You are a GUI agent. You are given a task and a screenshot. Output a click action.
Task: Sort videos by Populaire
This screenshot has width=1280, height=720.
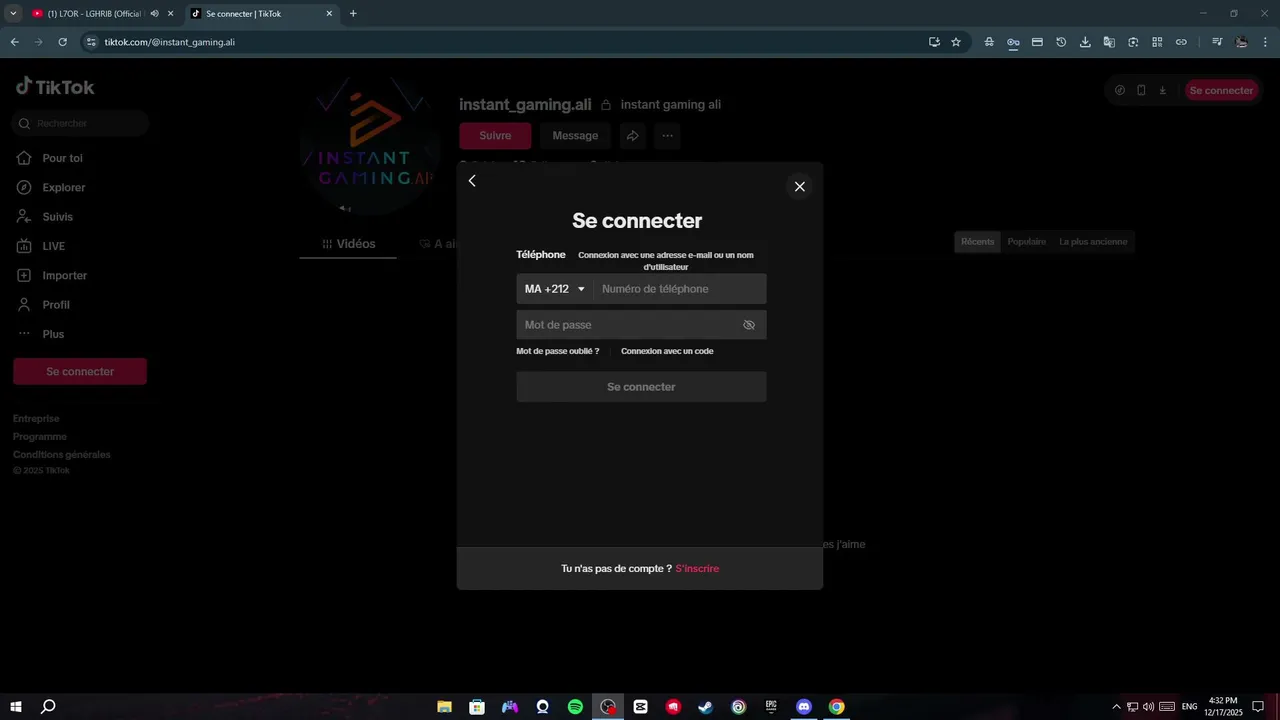(x=1027, y=242)
